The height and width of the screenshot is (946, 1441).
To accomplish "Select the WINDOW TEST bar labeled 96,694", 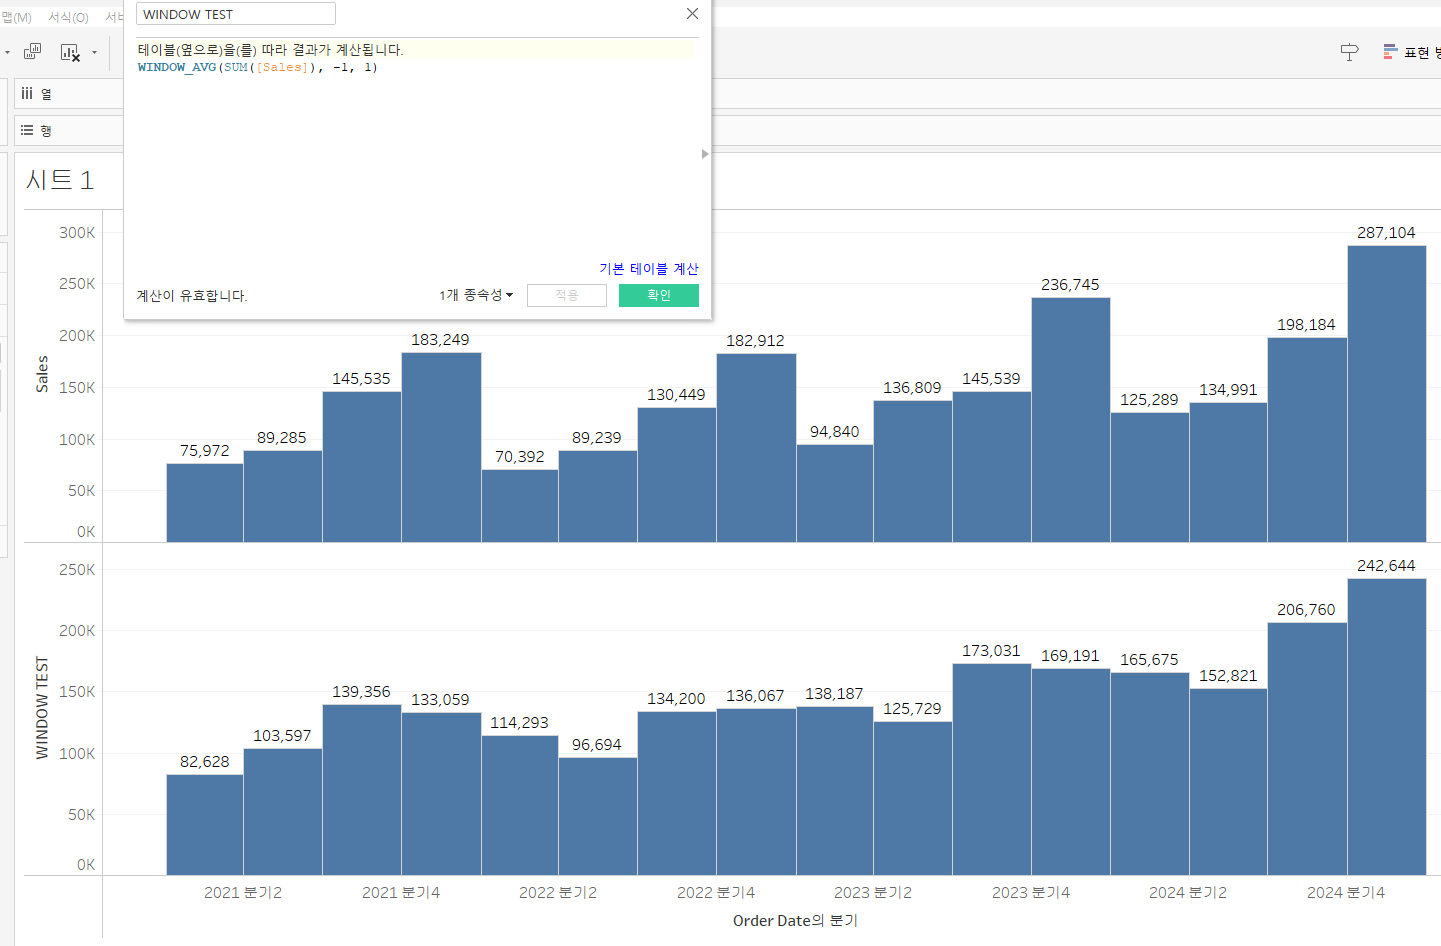I will [x=598, y=816].
